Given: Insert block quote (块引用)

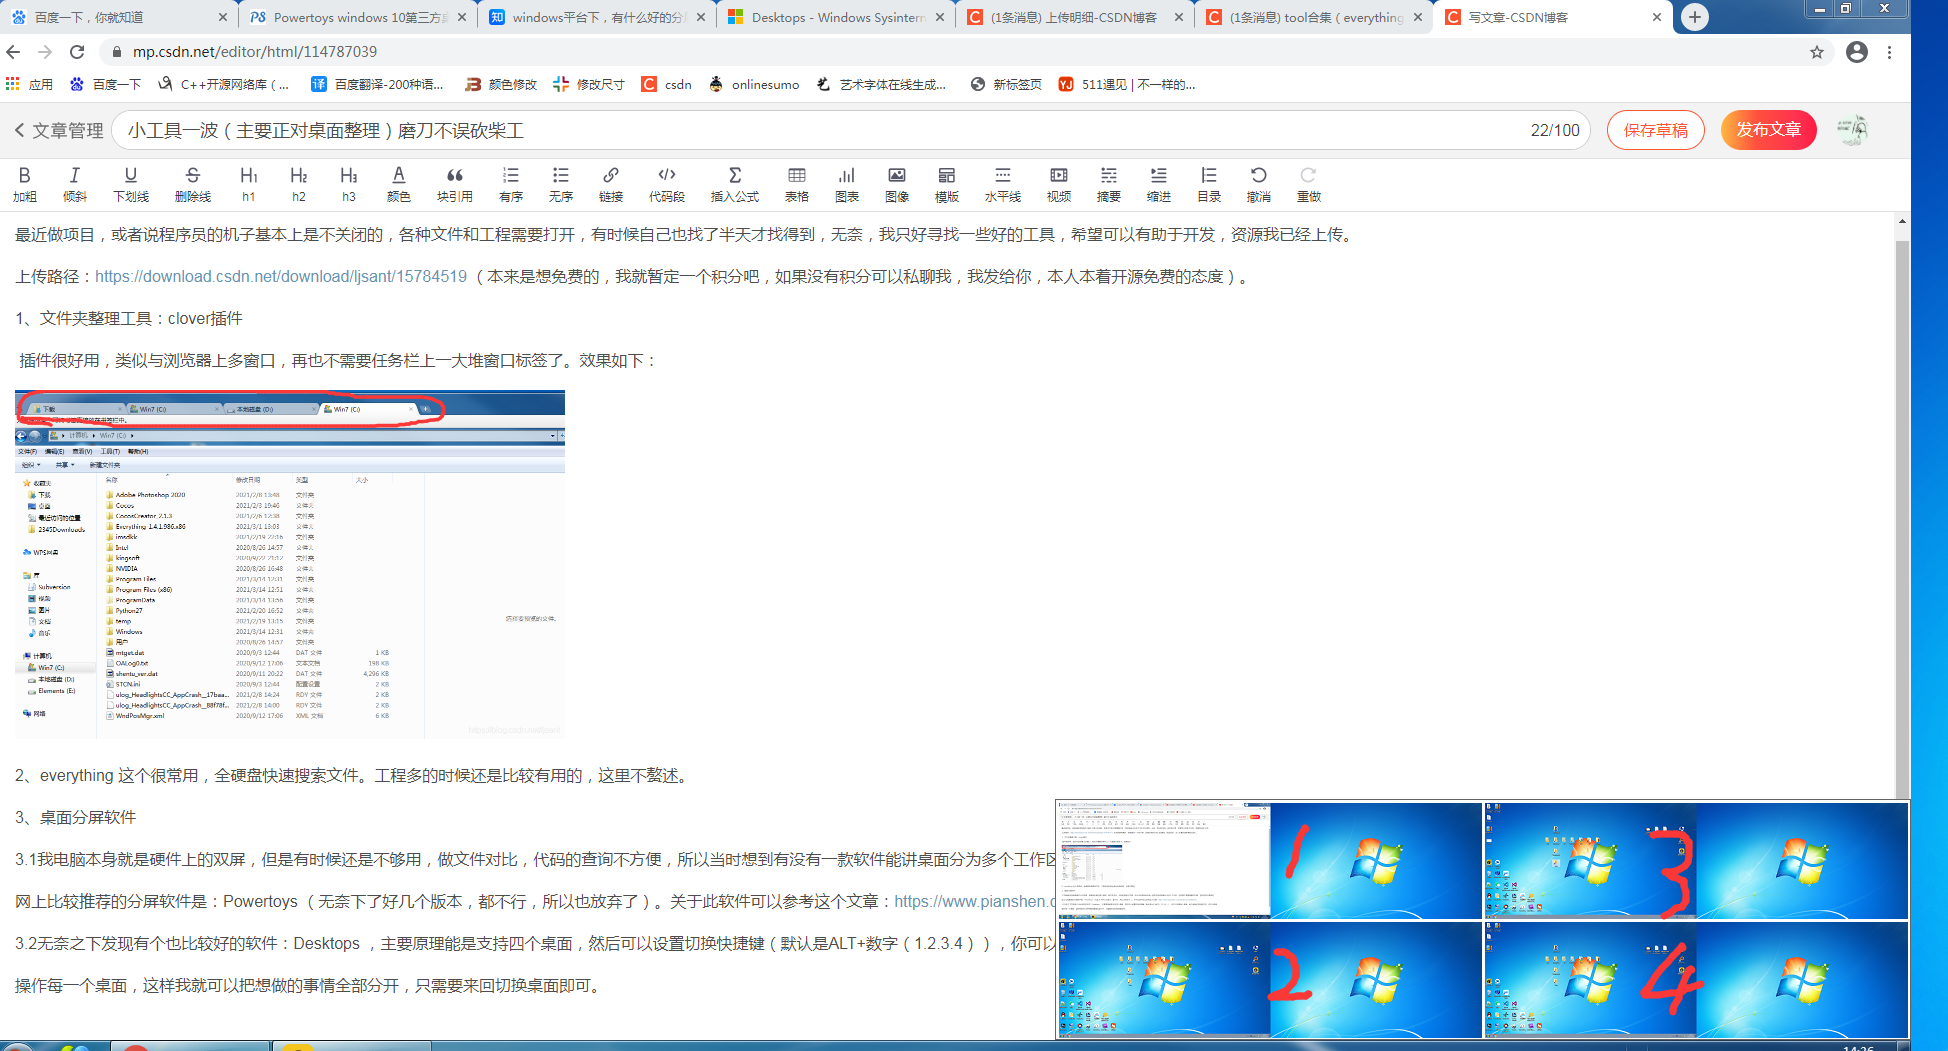Looking at the screenshot, I should [455, 185].
